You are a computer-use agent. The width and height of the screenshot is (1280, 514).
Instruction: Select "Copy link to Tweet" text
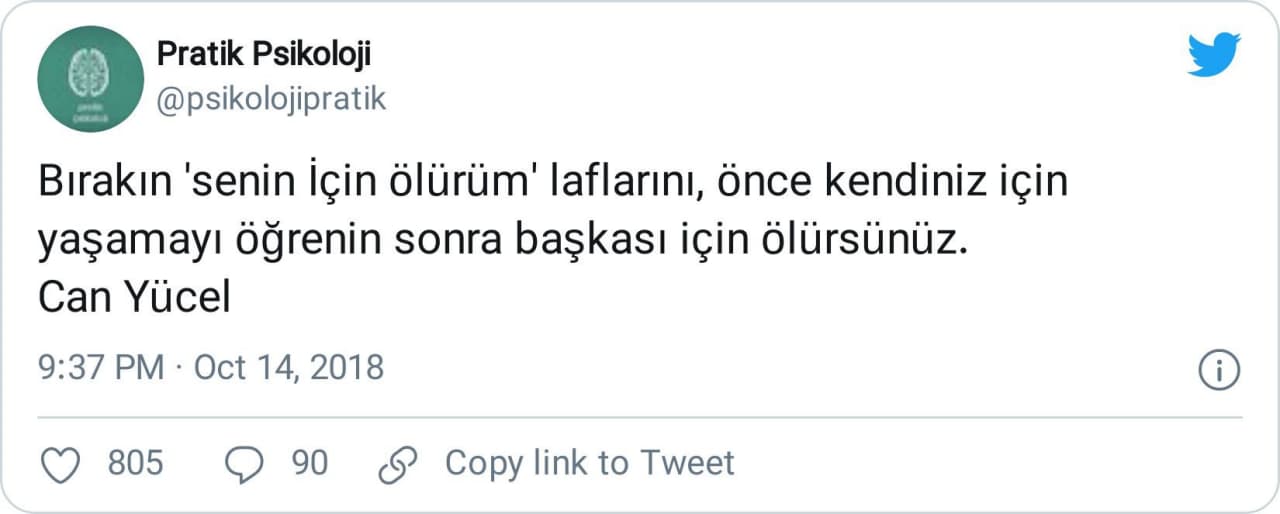[589, 463]
